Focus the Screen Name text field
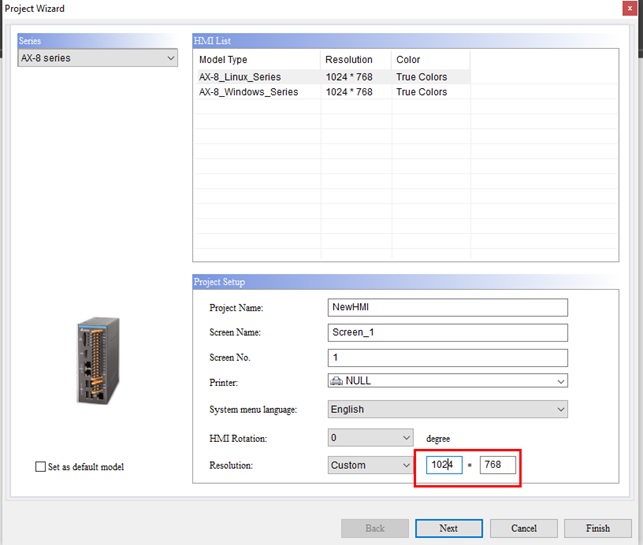Image resolution: width=643 pixels, height=545 pixels. (x=447, y=333)
